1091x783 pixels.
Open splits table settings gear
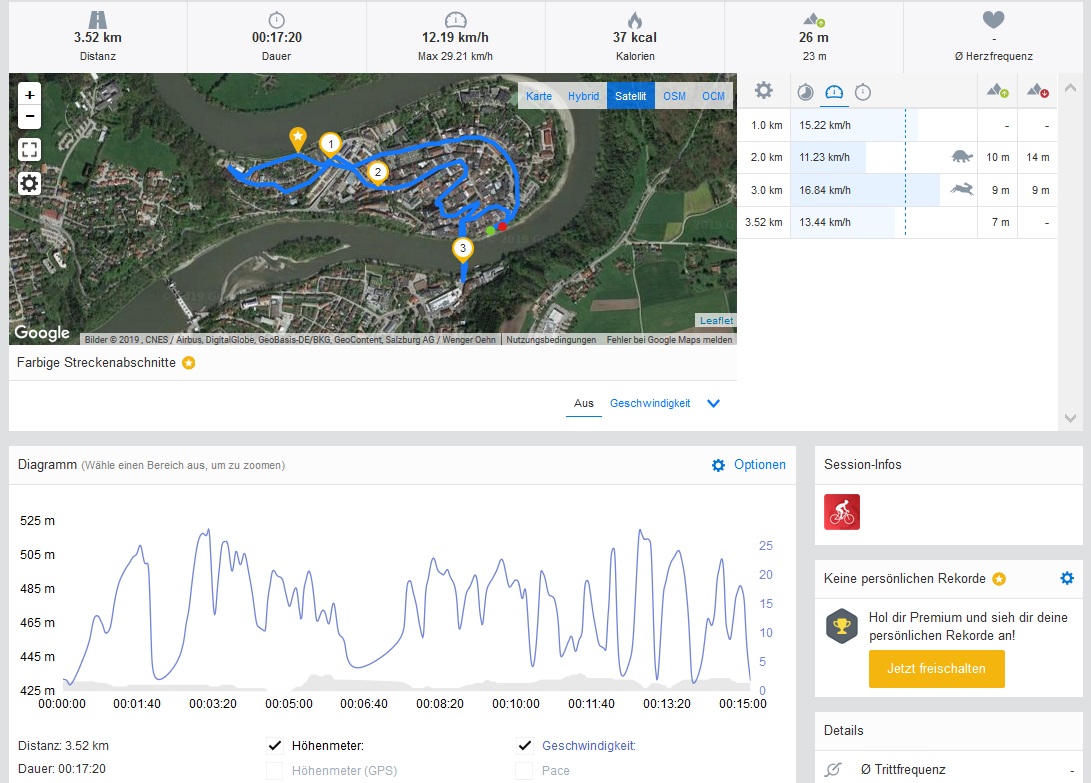(764, 90)
